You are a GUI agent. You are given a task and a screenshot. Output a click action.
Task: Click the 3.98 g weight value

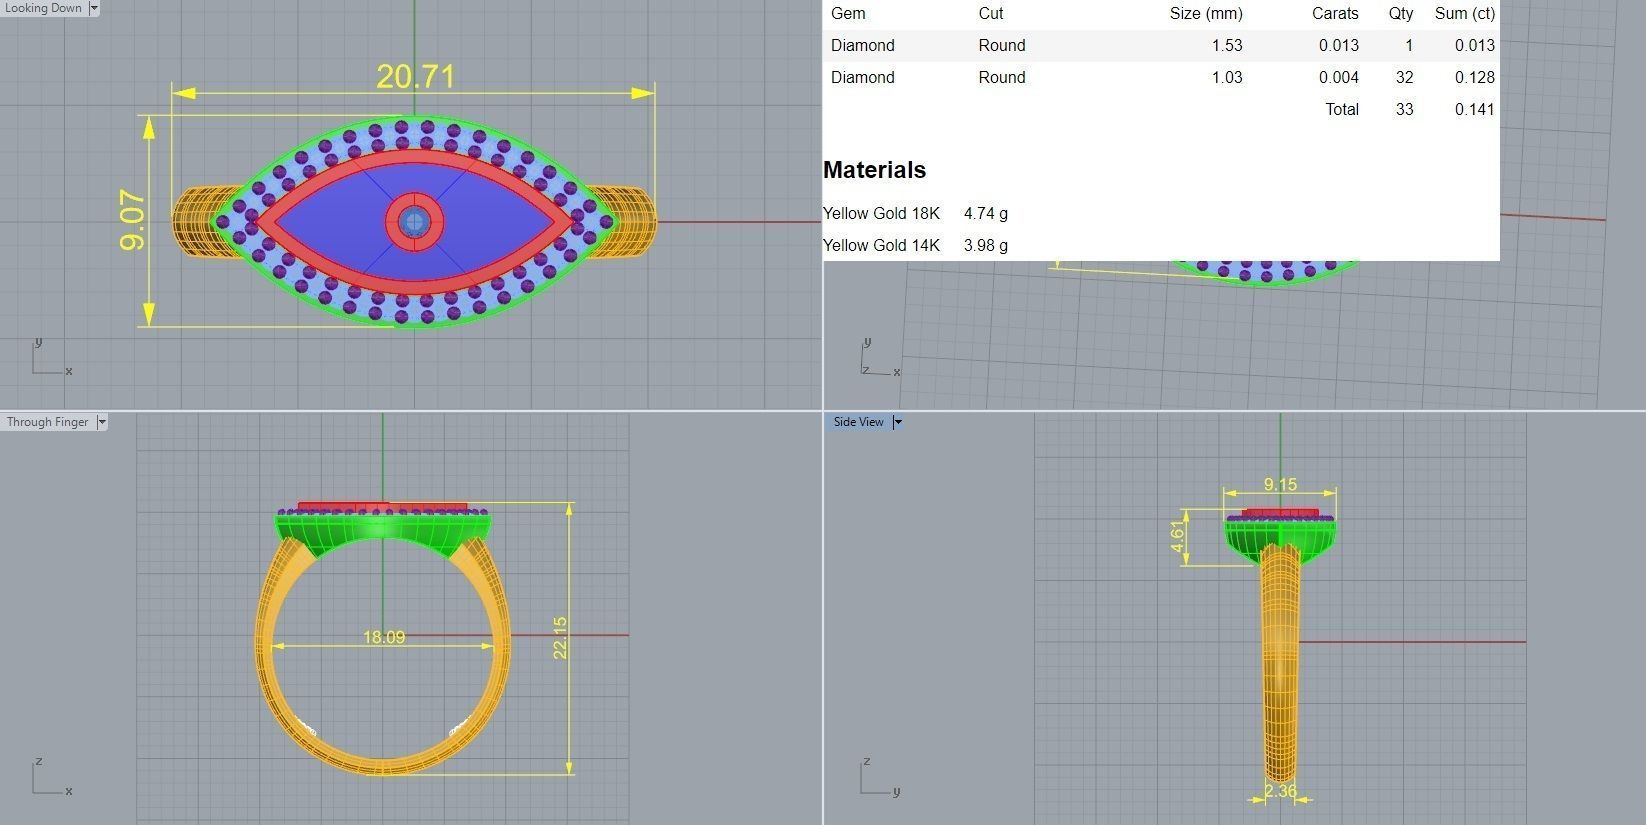986,245
